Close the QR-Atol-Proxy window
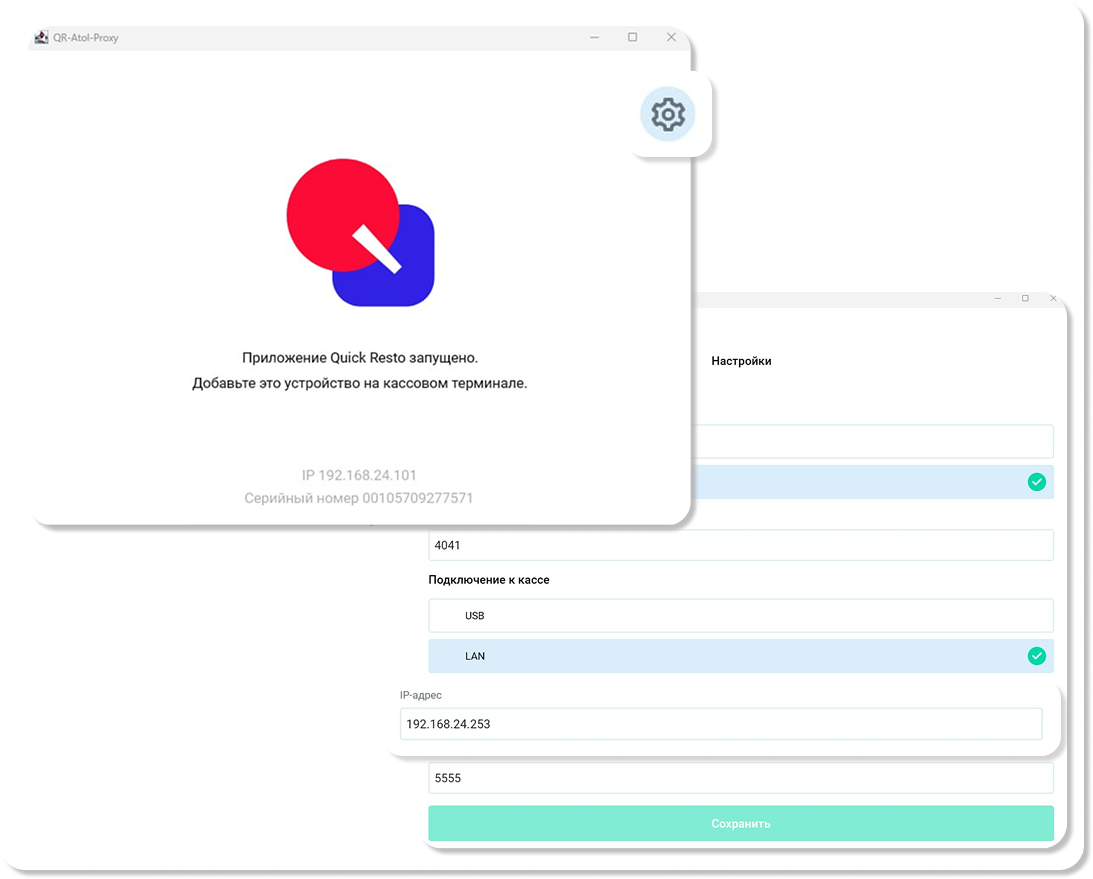Screen dimensions: 1093x879 tap(671, 37)
